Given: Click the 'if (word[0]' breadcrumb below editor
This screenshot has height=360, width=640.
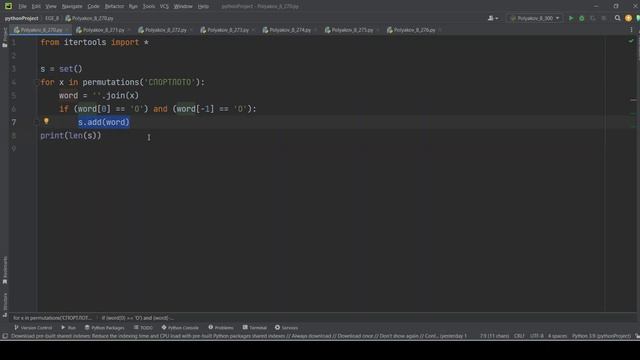Looking at the screenshot, I should pyautogui.click(x=138, y=318).
